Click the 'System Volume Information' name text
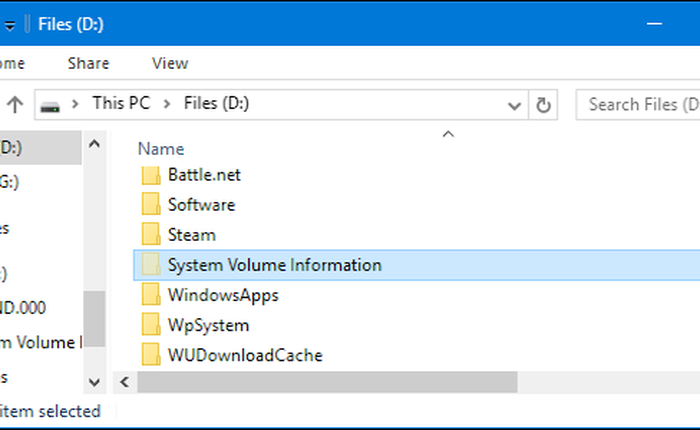The image size is (700, 430). tap(275, 265)
